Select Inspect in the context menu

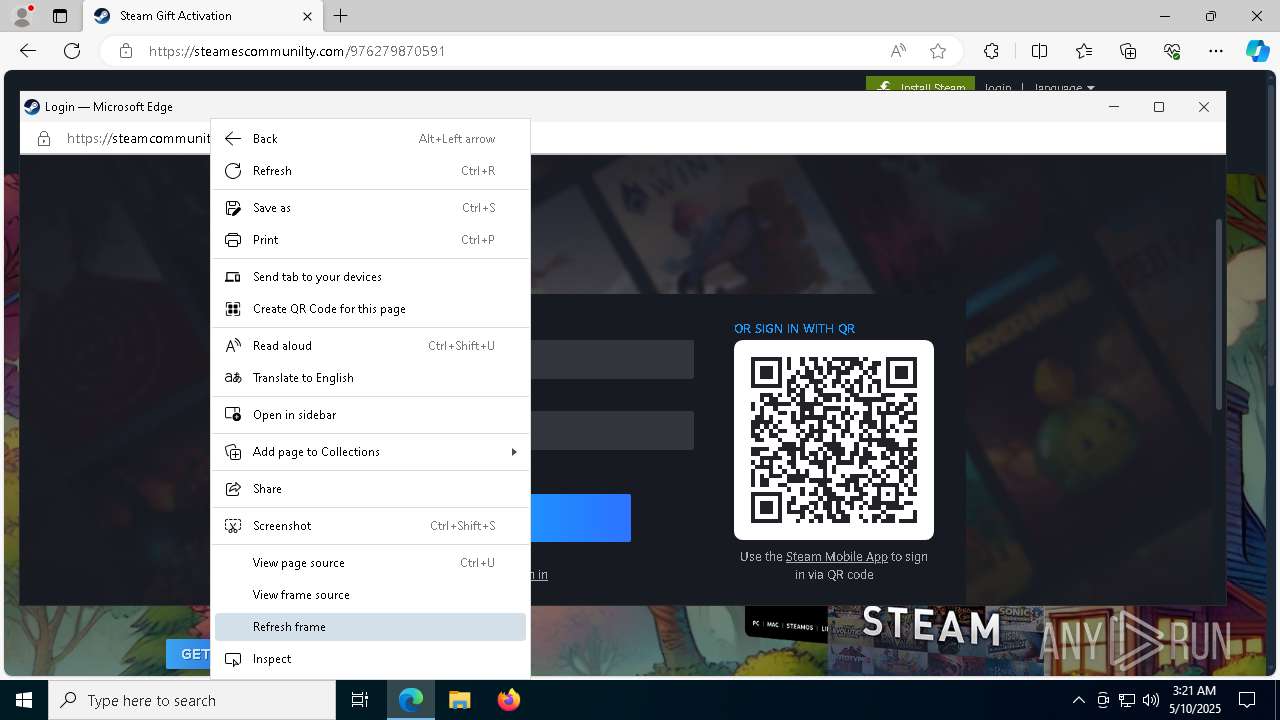pos(370,659)
